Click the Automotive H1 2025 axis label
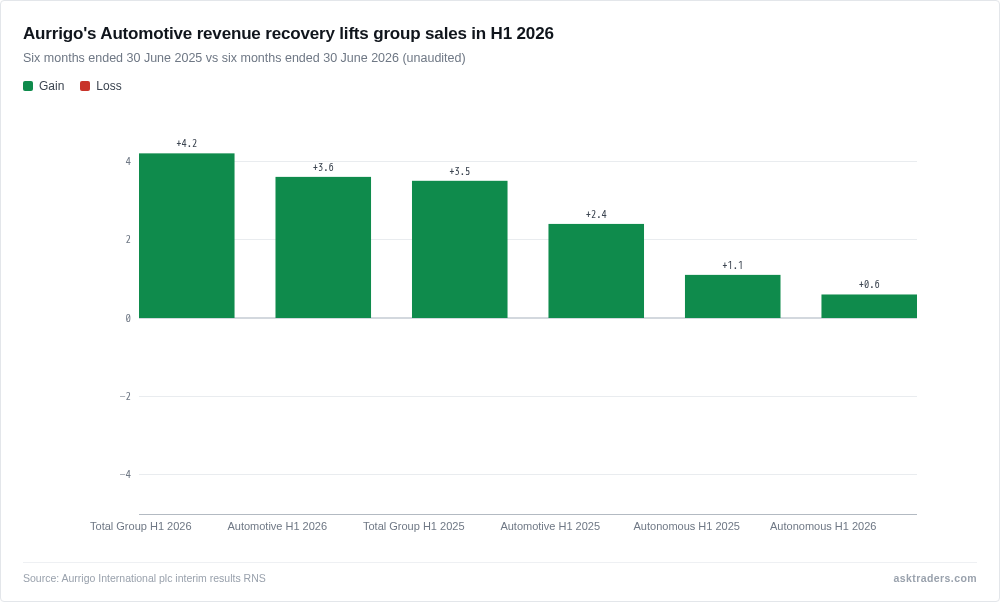This screenshot has height=602, width=1000. [550, 526]
